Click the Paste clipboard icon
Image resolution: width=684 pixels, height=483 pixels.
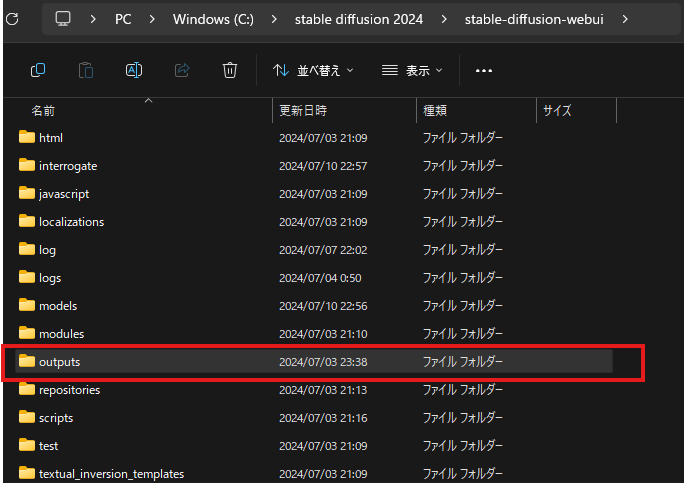tap(86, 70)
